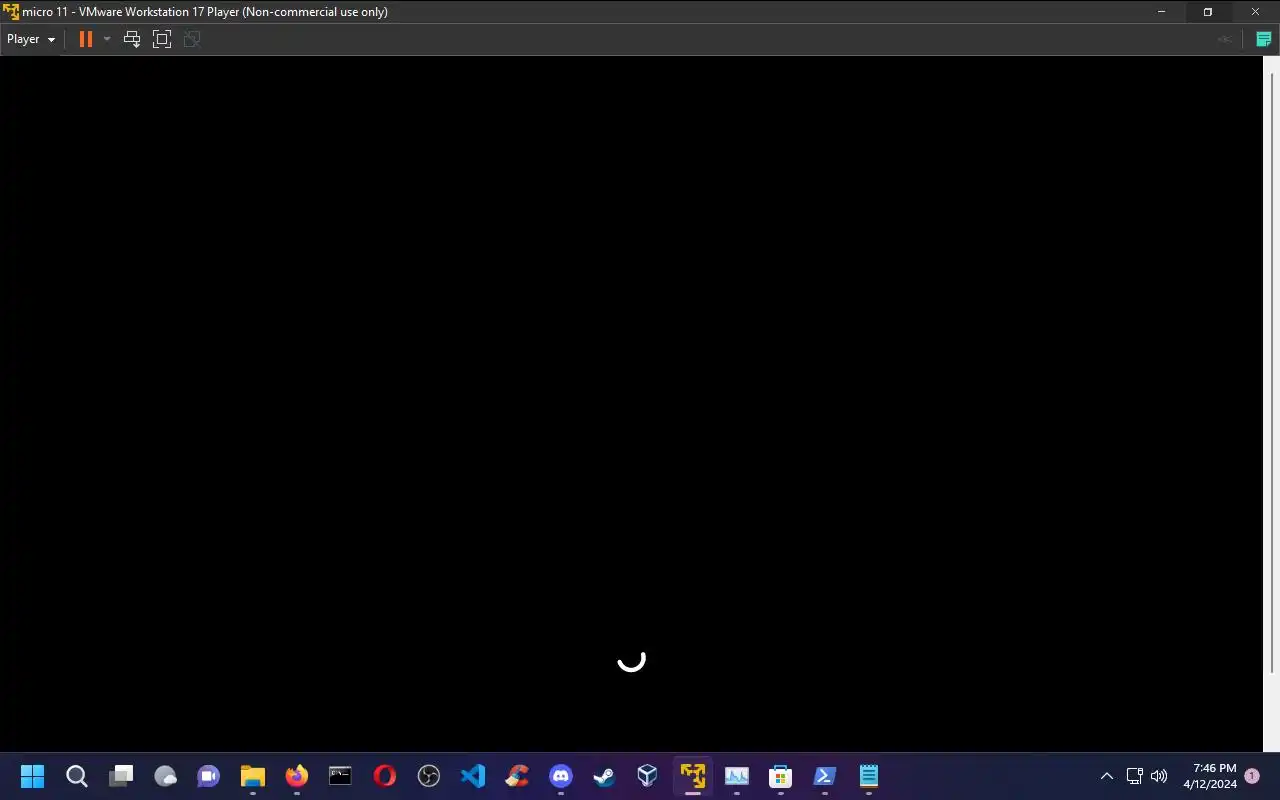Launch VirtualBox from the taskbar
The height and width of the screenshot is (800, 1280).
pyautogui.click(x=649, y=776)
